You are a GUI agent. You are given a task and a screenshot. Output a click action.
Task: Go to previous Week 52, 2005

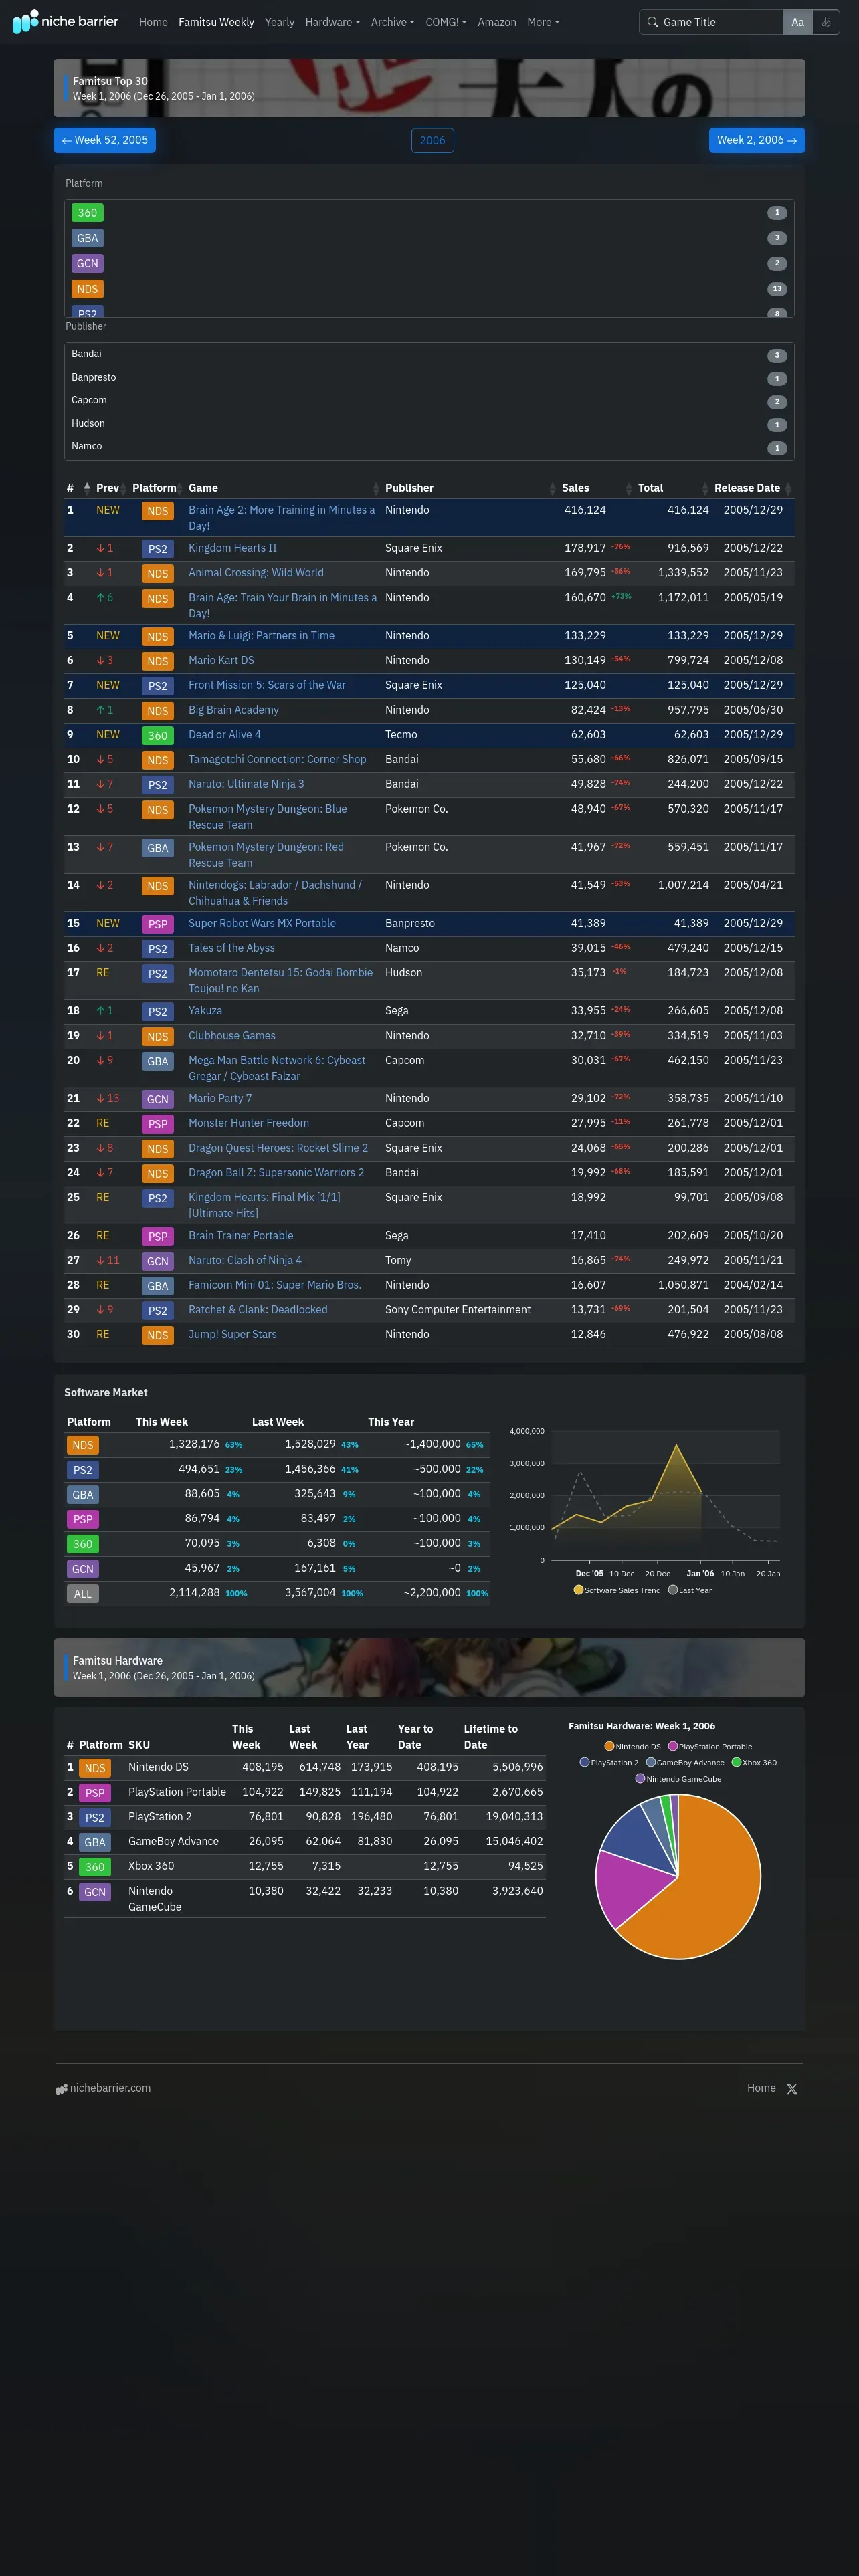(x=105, y=140)
